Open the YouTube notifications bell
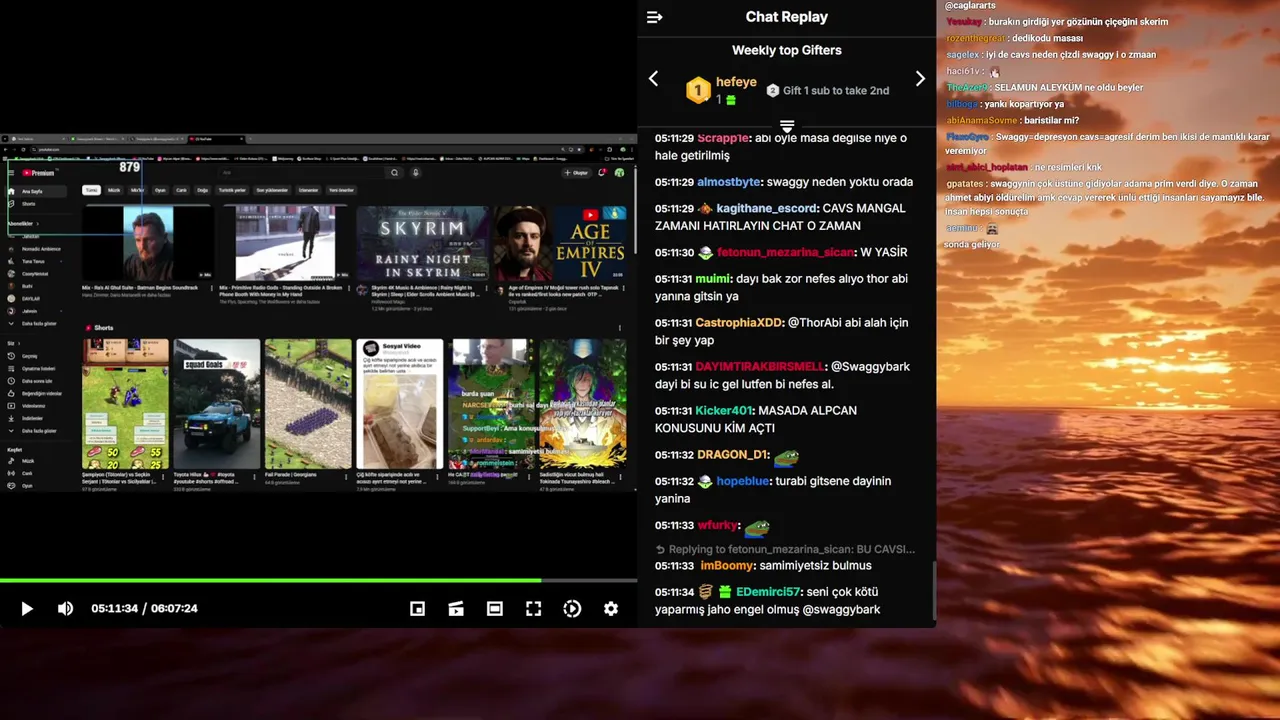This screenshot has width=1280, height=720. 601,172
